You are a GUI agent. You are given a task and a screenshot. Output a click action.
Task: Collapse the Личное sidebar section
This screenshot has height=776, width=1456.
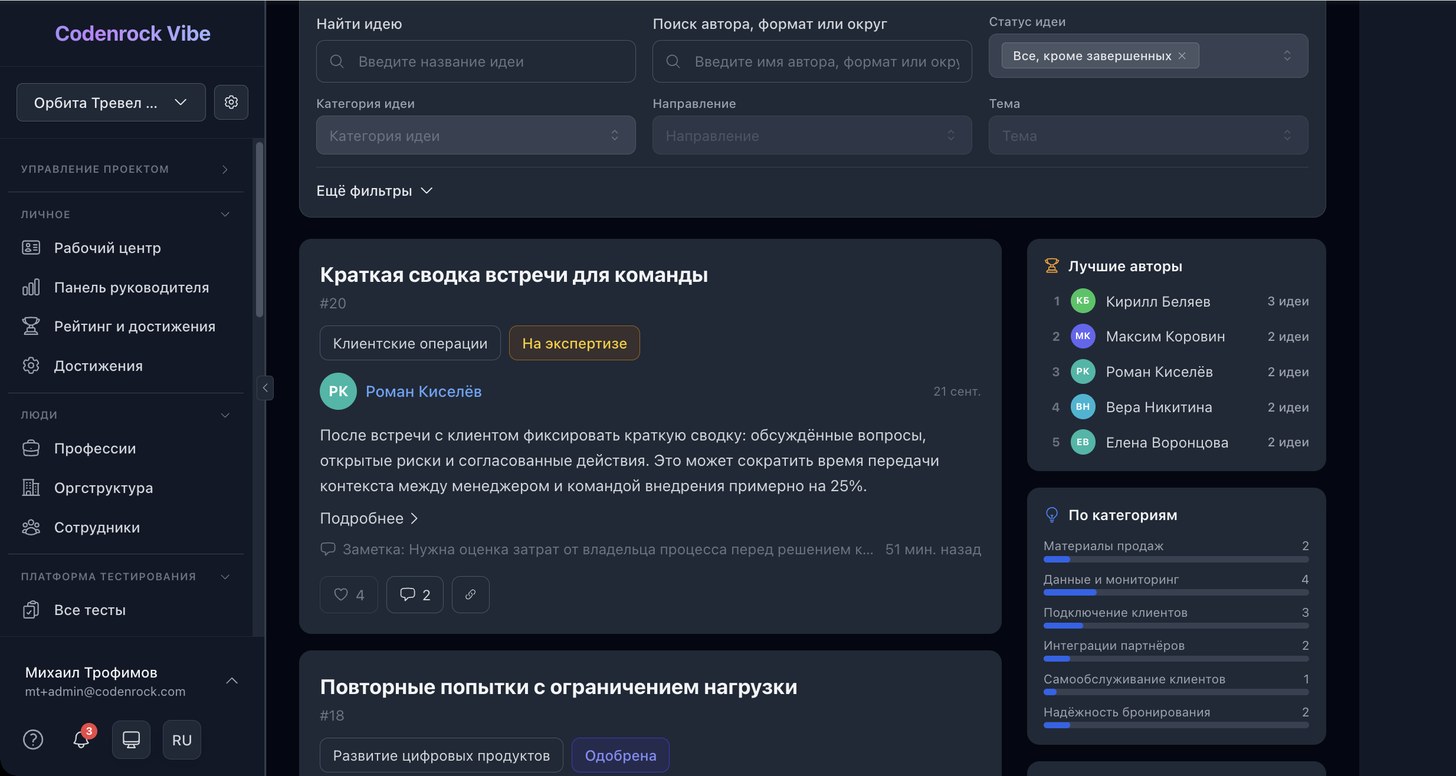point(126,214)
